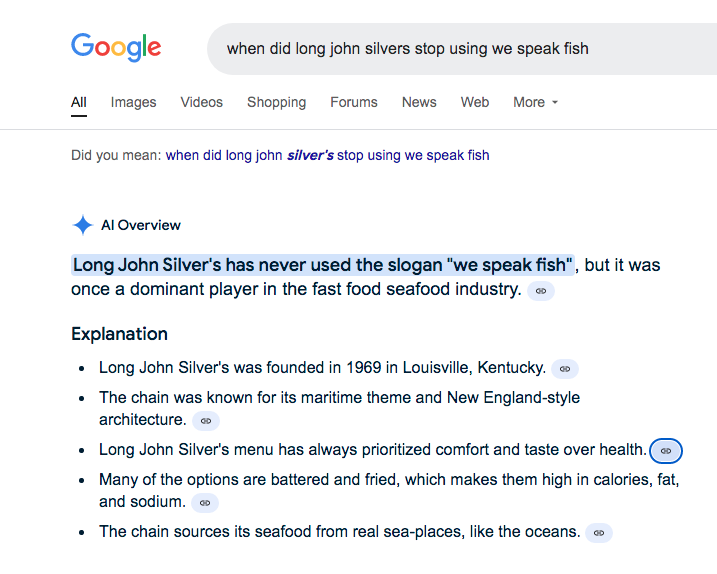The width and height of the screenshot is (717, 574).
Task: Click the Did you mean silver's suggestion link
Action: coord(327,156)
